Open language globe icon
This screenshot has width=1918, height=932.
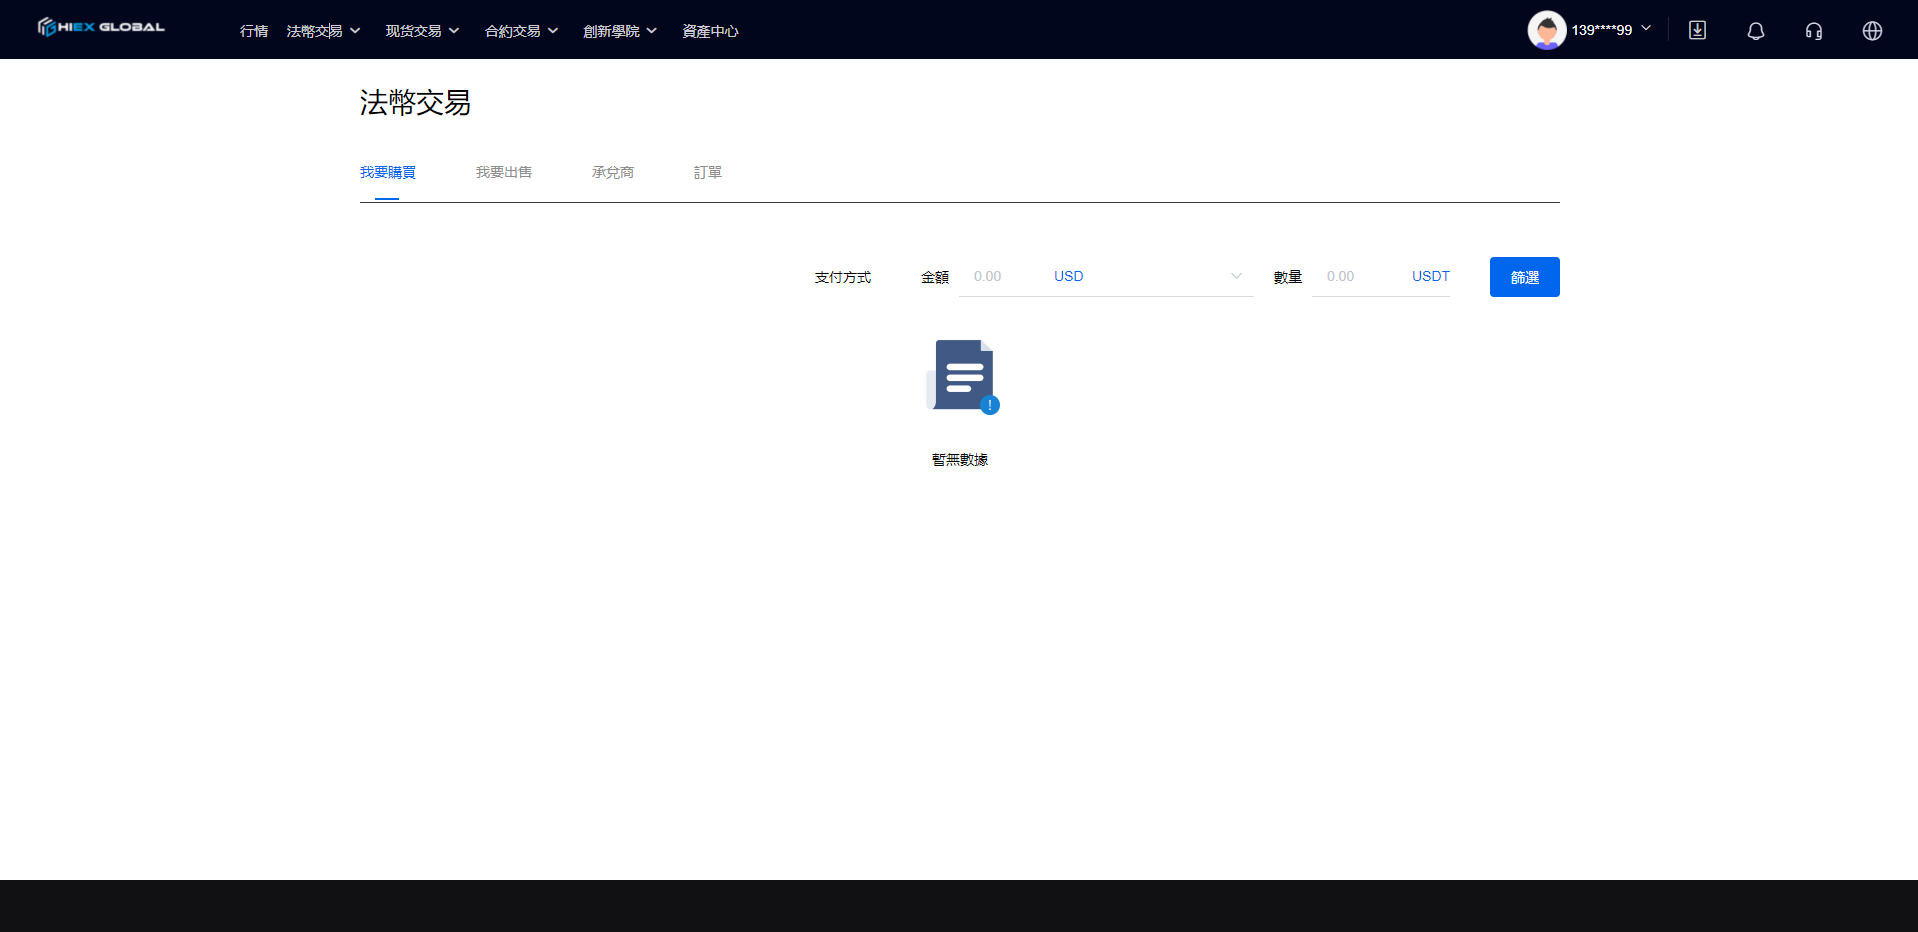1872,31
